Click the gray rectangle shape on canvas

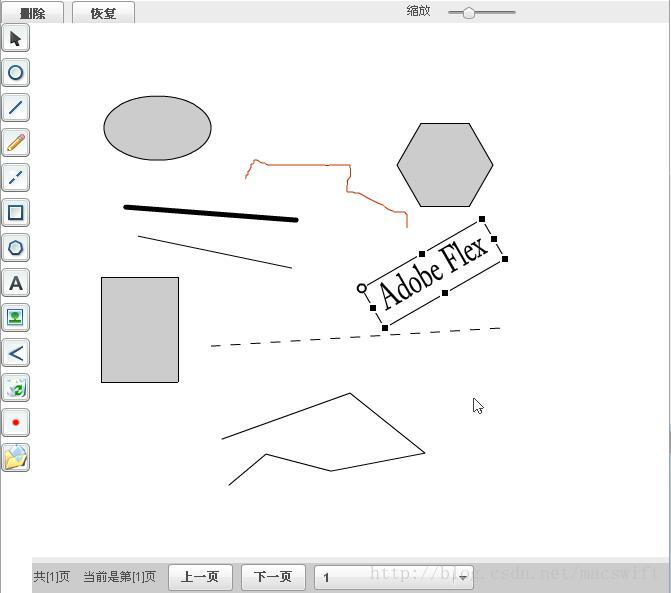pos(140,330)
